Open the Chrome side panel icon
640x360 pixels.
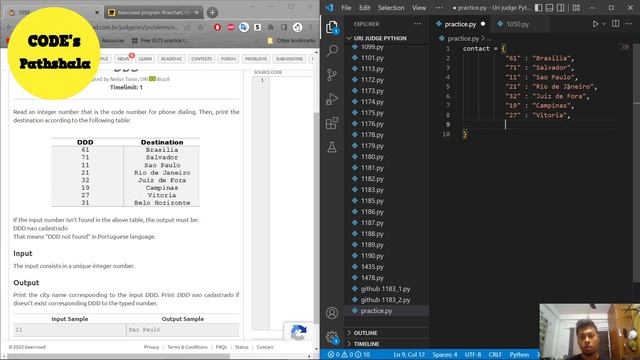coord(284,27)
